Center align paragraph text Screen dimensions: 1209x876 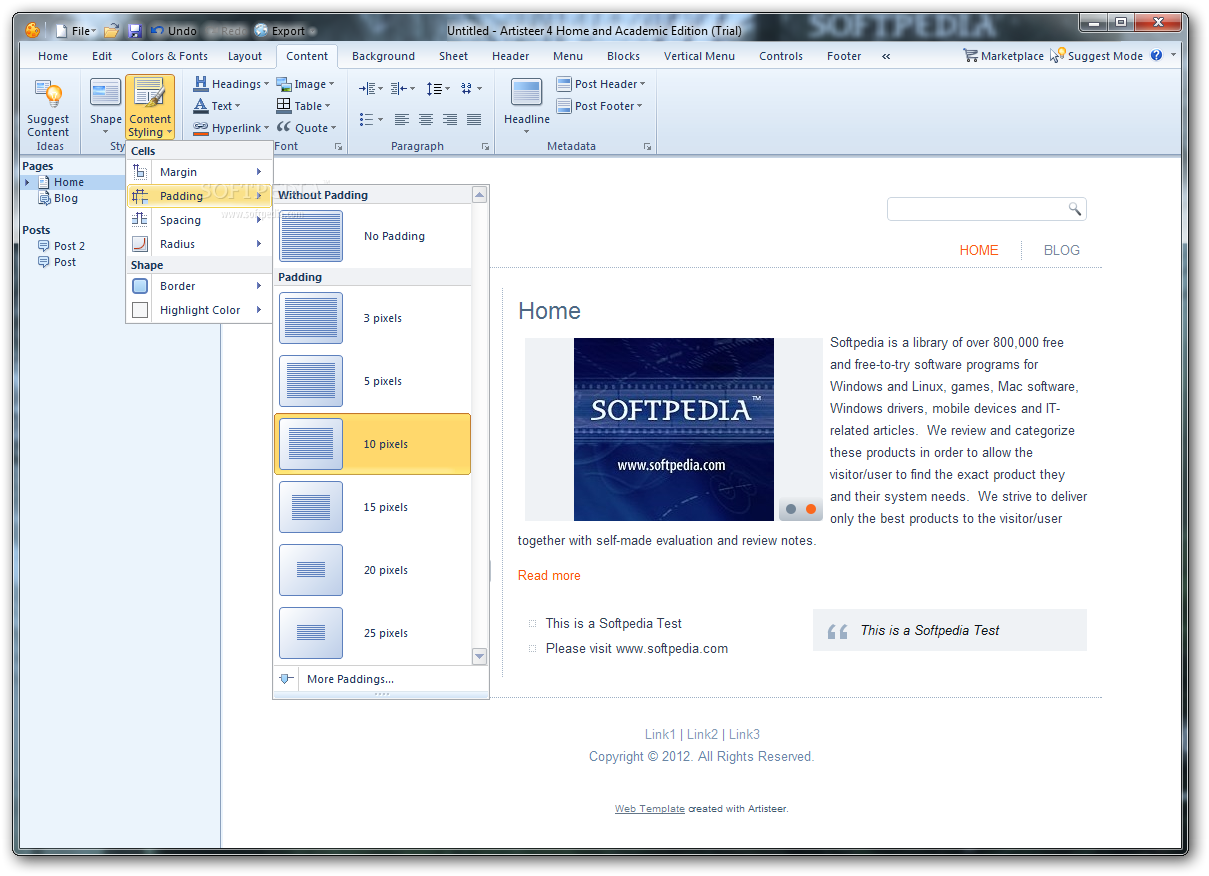(x=426, y=119)
